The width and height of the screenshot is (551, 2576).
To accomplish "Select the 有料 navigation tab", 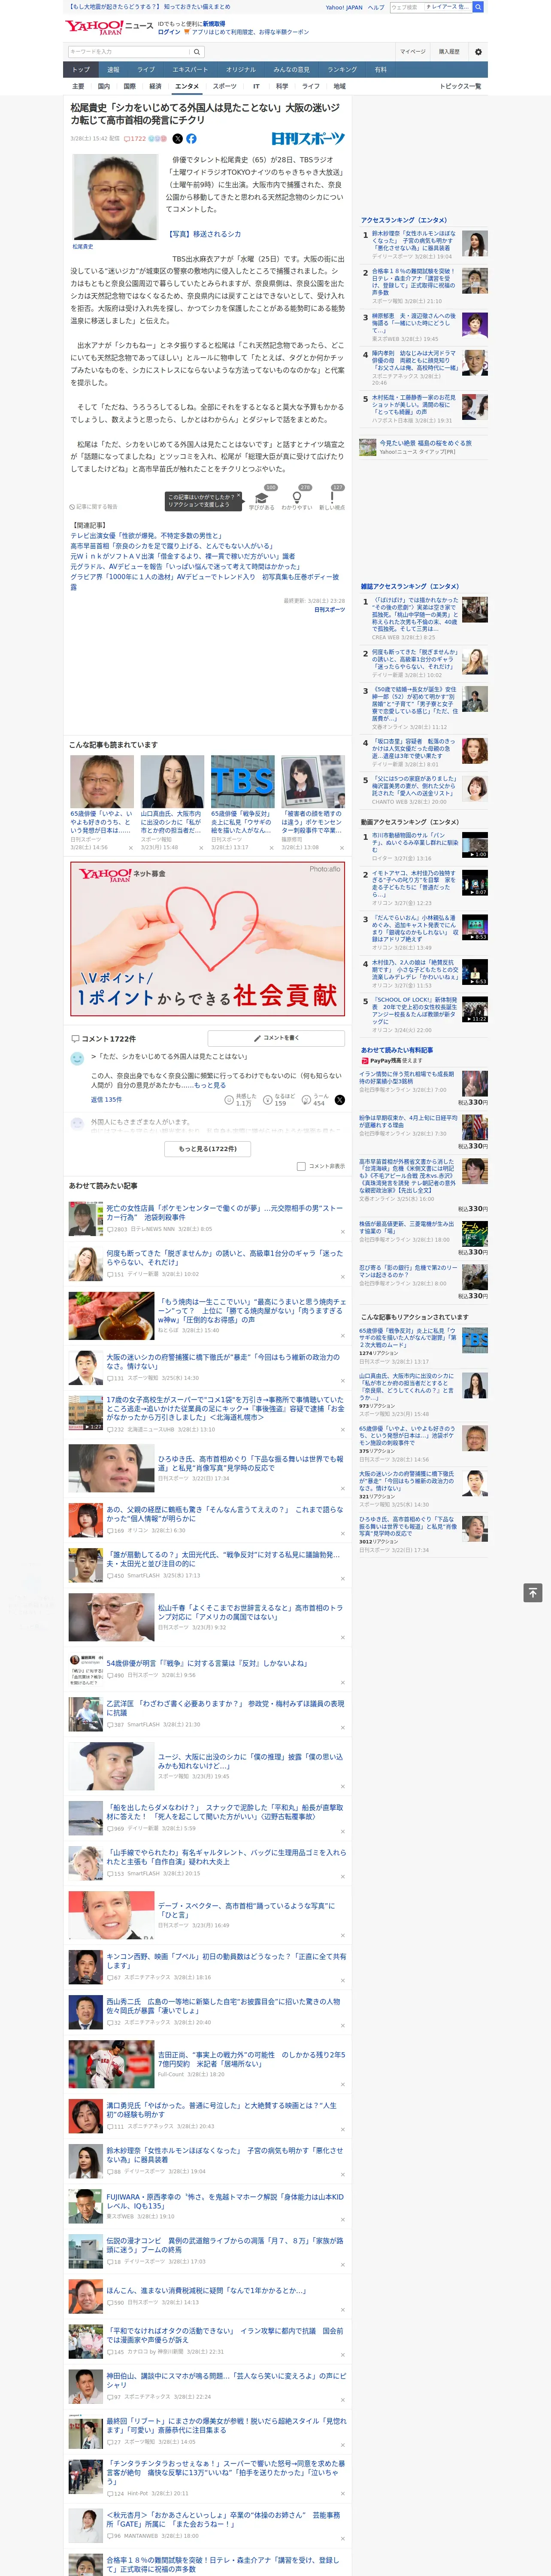I will click(x=381, y=70).
